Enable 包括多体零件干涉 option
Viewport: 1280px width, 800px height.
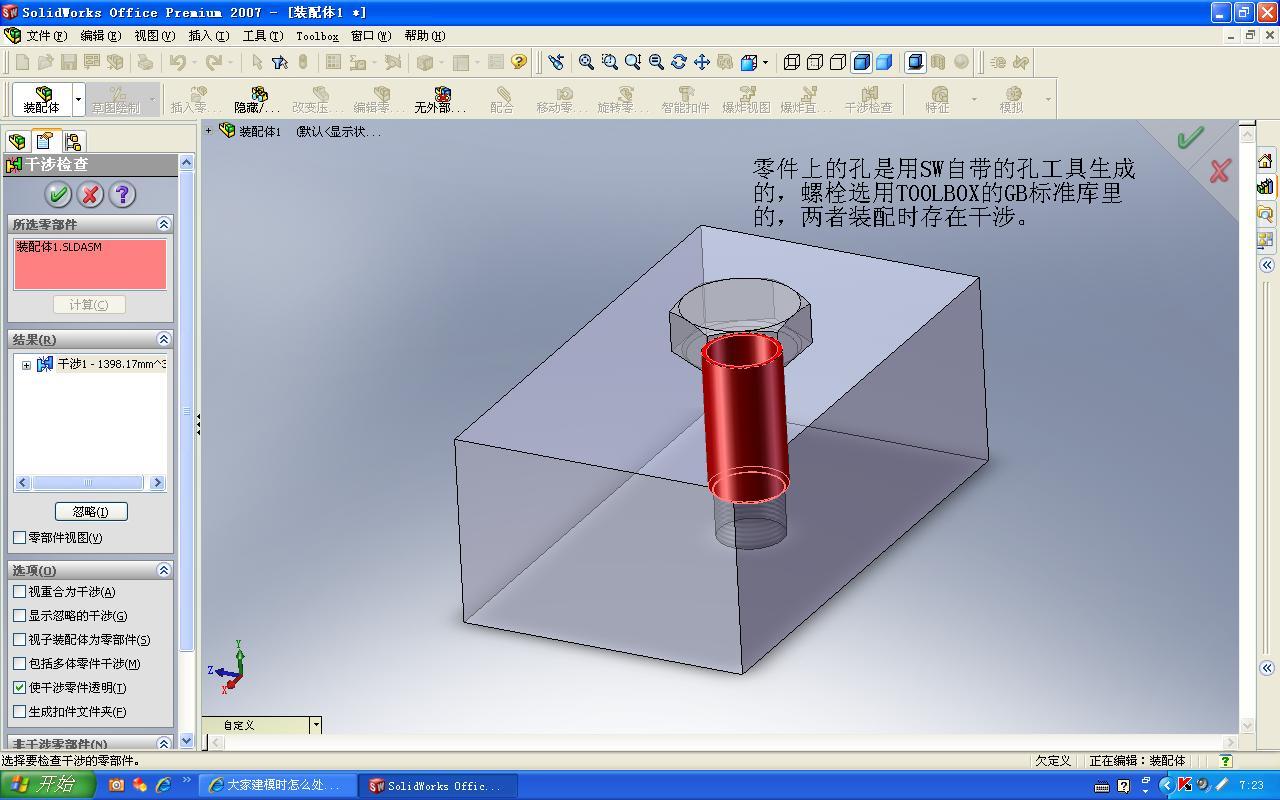(x=19, y=663)
